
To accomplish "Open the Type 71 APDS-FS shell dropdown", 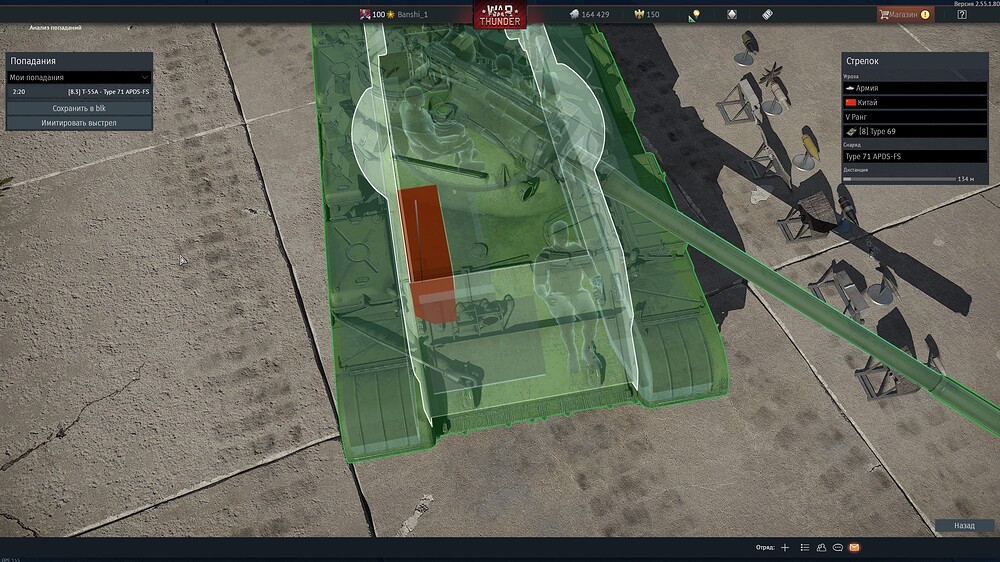I will (x=915, y=156).
